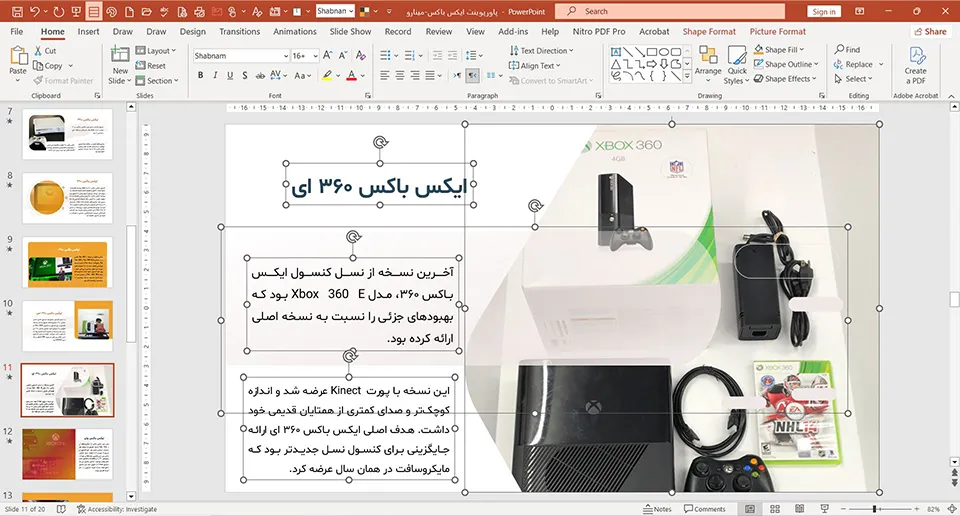Screen dimensions: 960x516
Task: Open Text Direction dropdown
Action: point(541,50)
